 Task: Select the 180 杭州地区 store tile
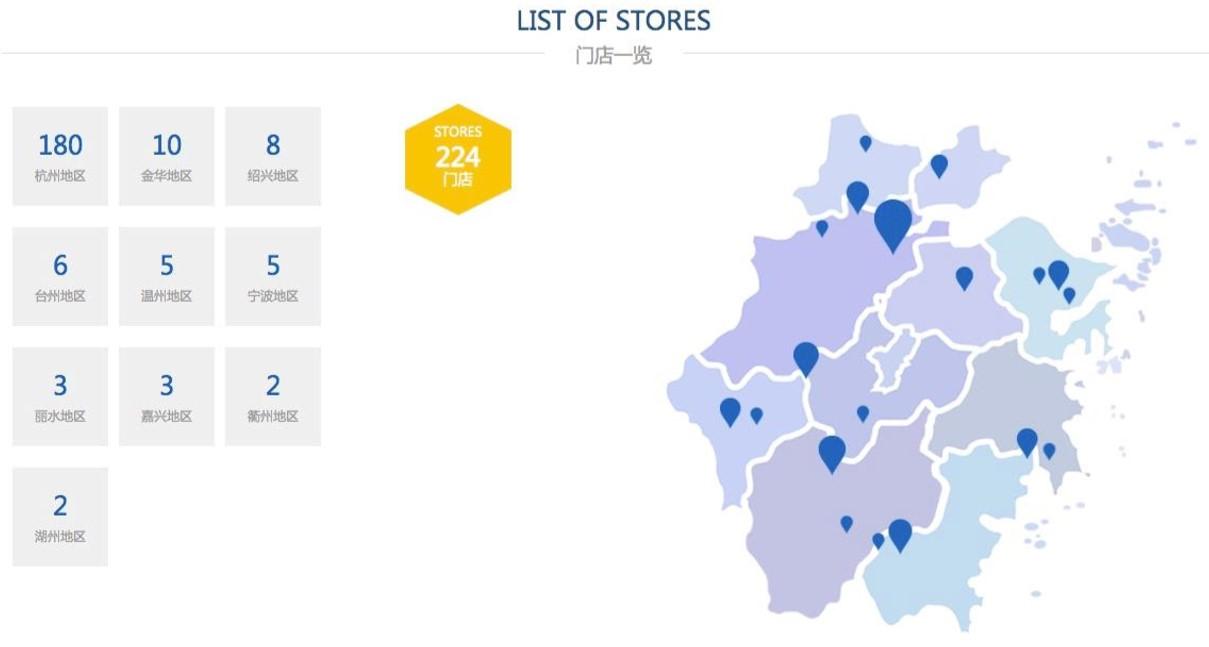coord(60,156)
